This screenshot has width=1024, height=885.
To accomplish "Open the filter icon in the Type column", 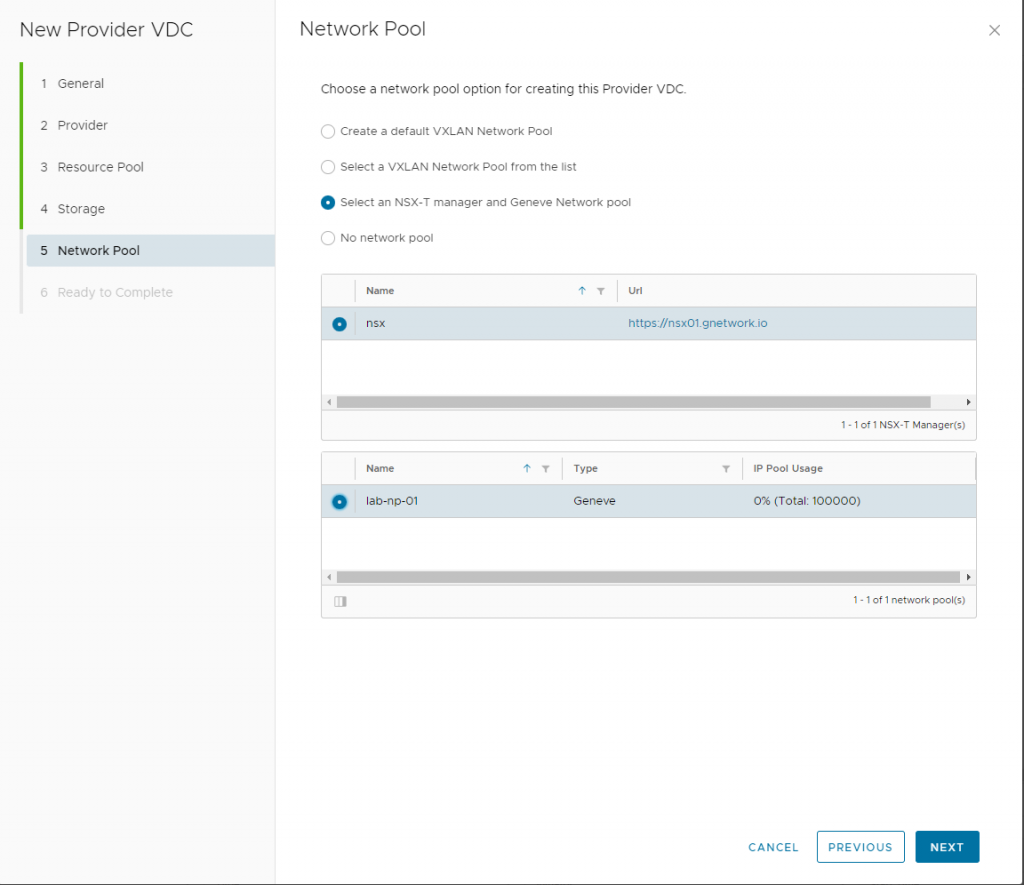I will pyautogui.click(x=726, y=469).
